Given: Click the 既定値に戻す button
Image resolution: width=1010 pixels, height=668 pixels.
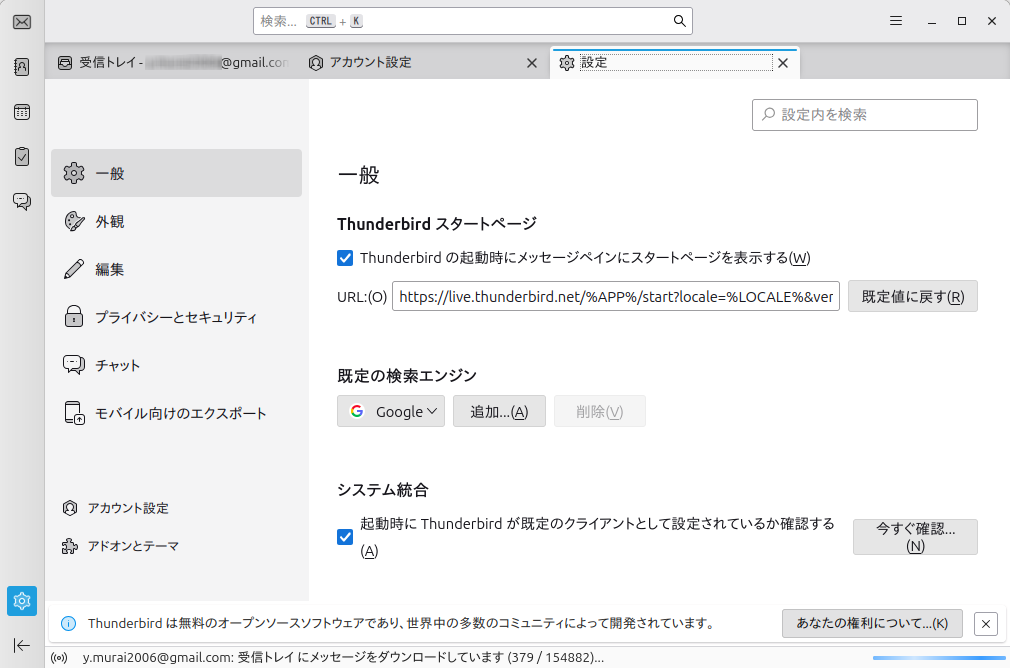Looking at the screenshot, I should 912,296.
